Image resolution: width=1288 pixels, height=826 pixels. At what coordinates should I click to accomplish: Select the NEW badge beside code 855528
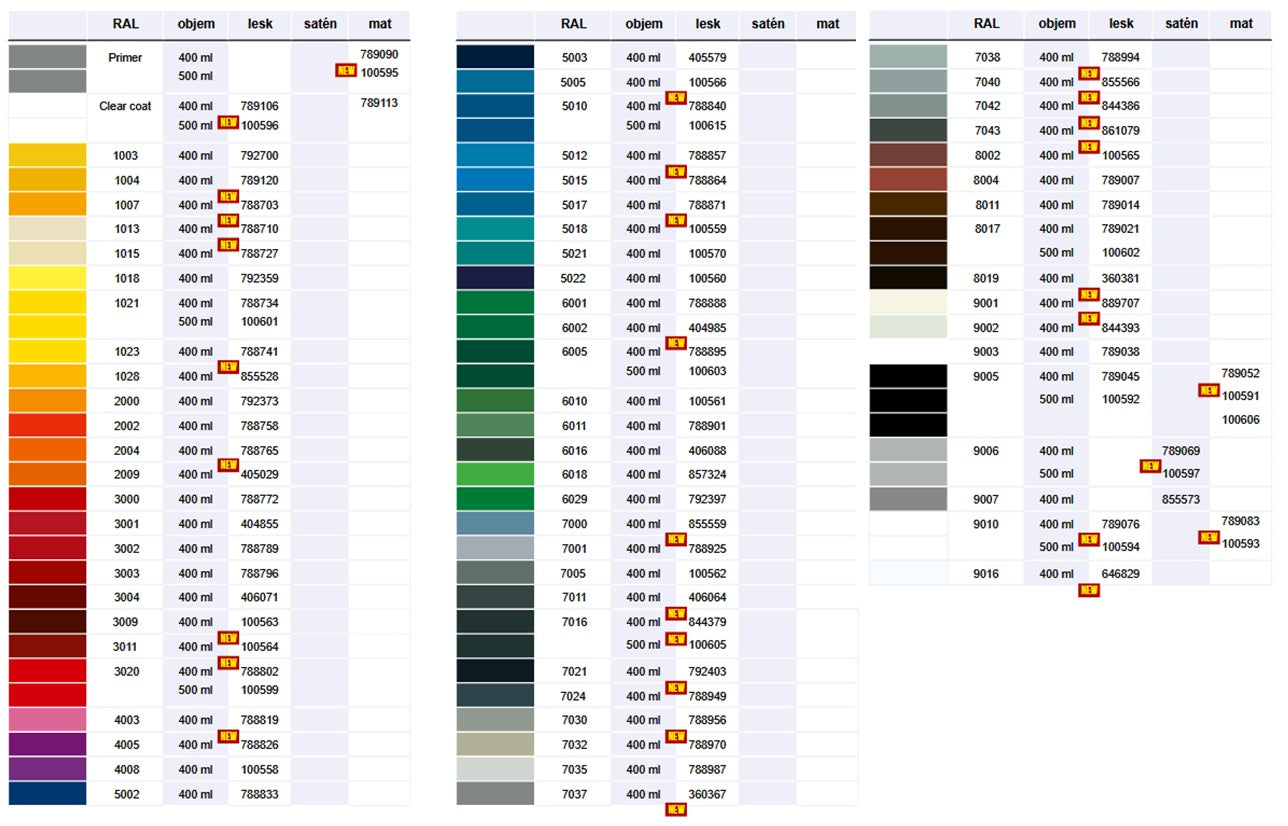(228, 367)
